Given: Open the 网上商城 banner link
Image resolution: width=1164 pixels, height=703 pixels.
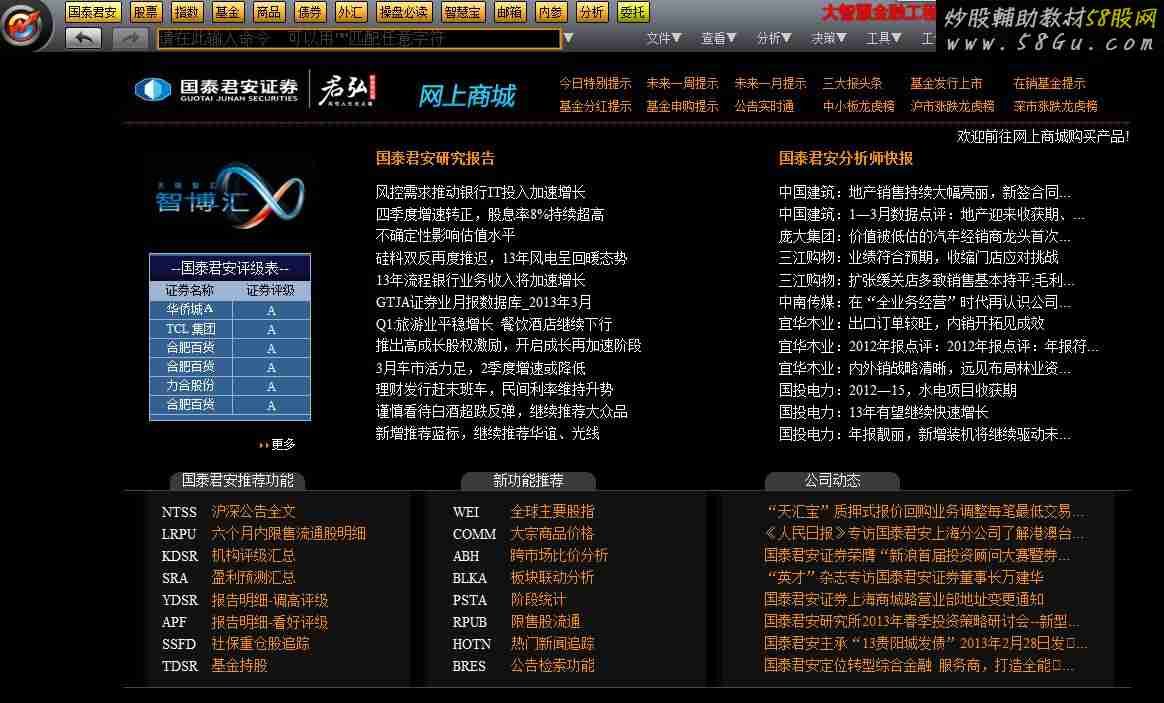Looking at the screenshot, I should (467, 96).
